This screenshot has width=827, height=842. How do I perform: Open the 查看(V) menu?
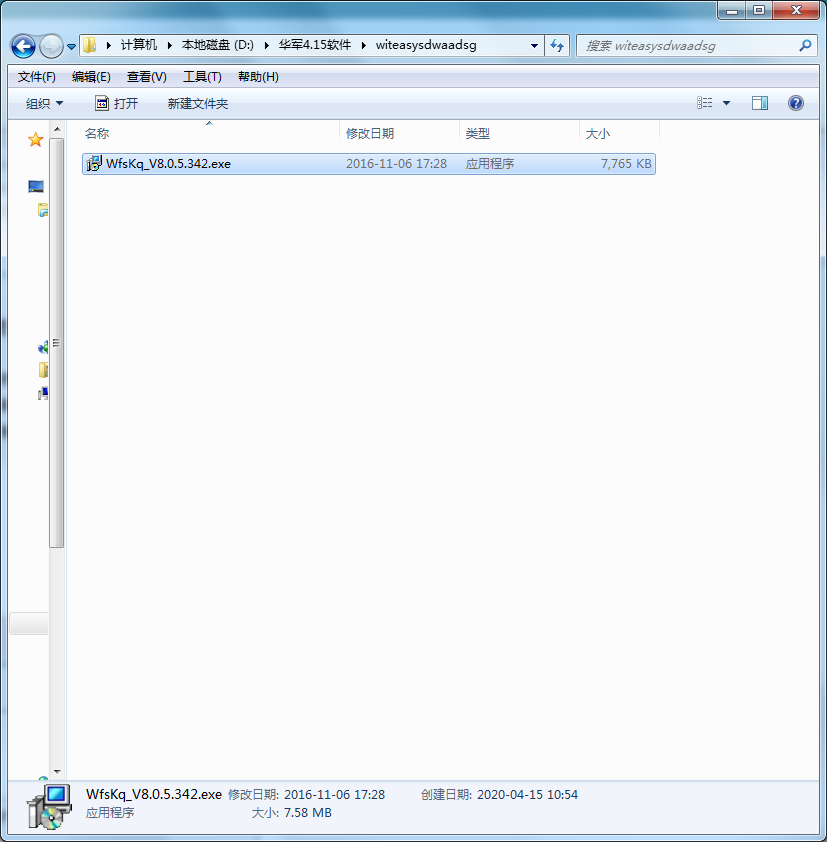tap(147, 77)
